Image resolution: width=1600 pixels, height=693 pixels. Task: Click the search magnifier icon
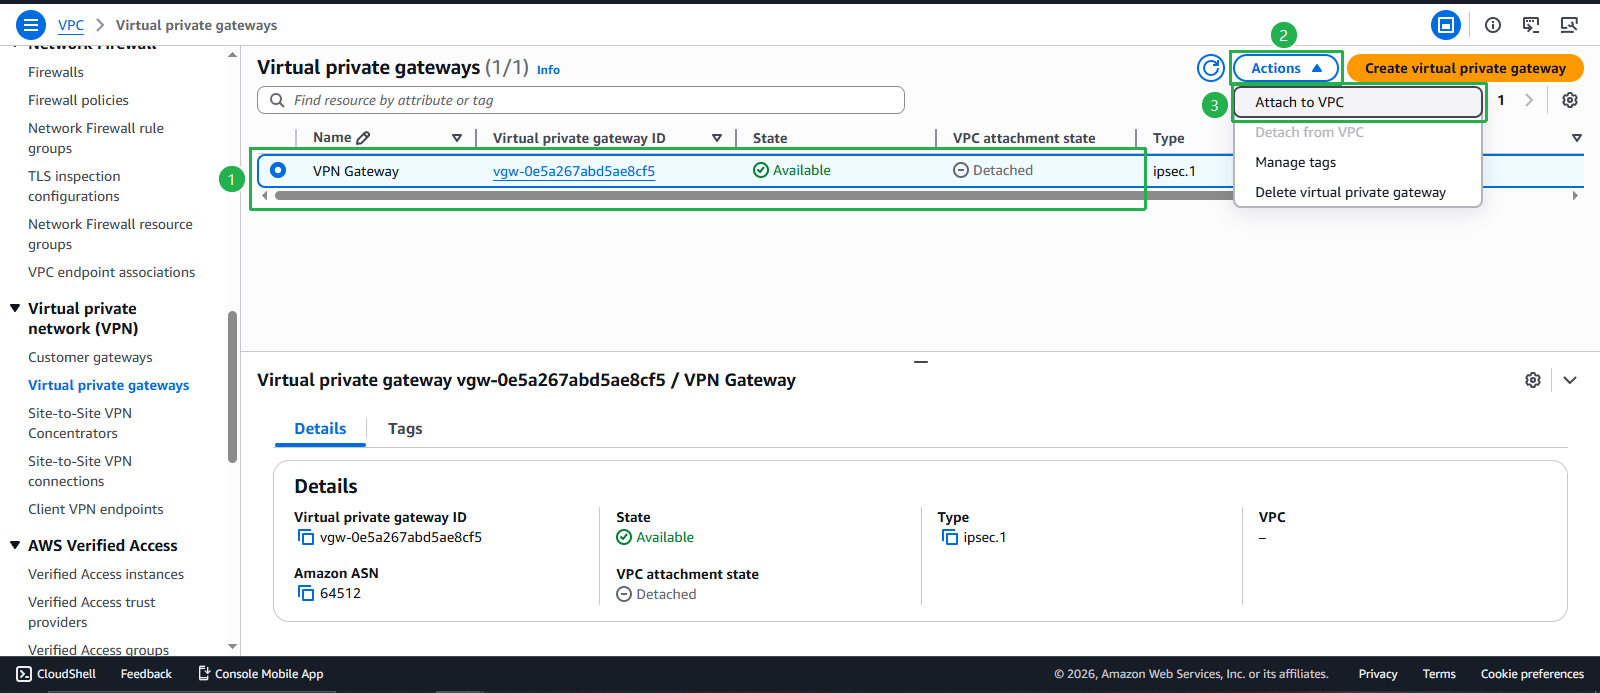coord(277,100)
